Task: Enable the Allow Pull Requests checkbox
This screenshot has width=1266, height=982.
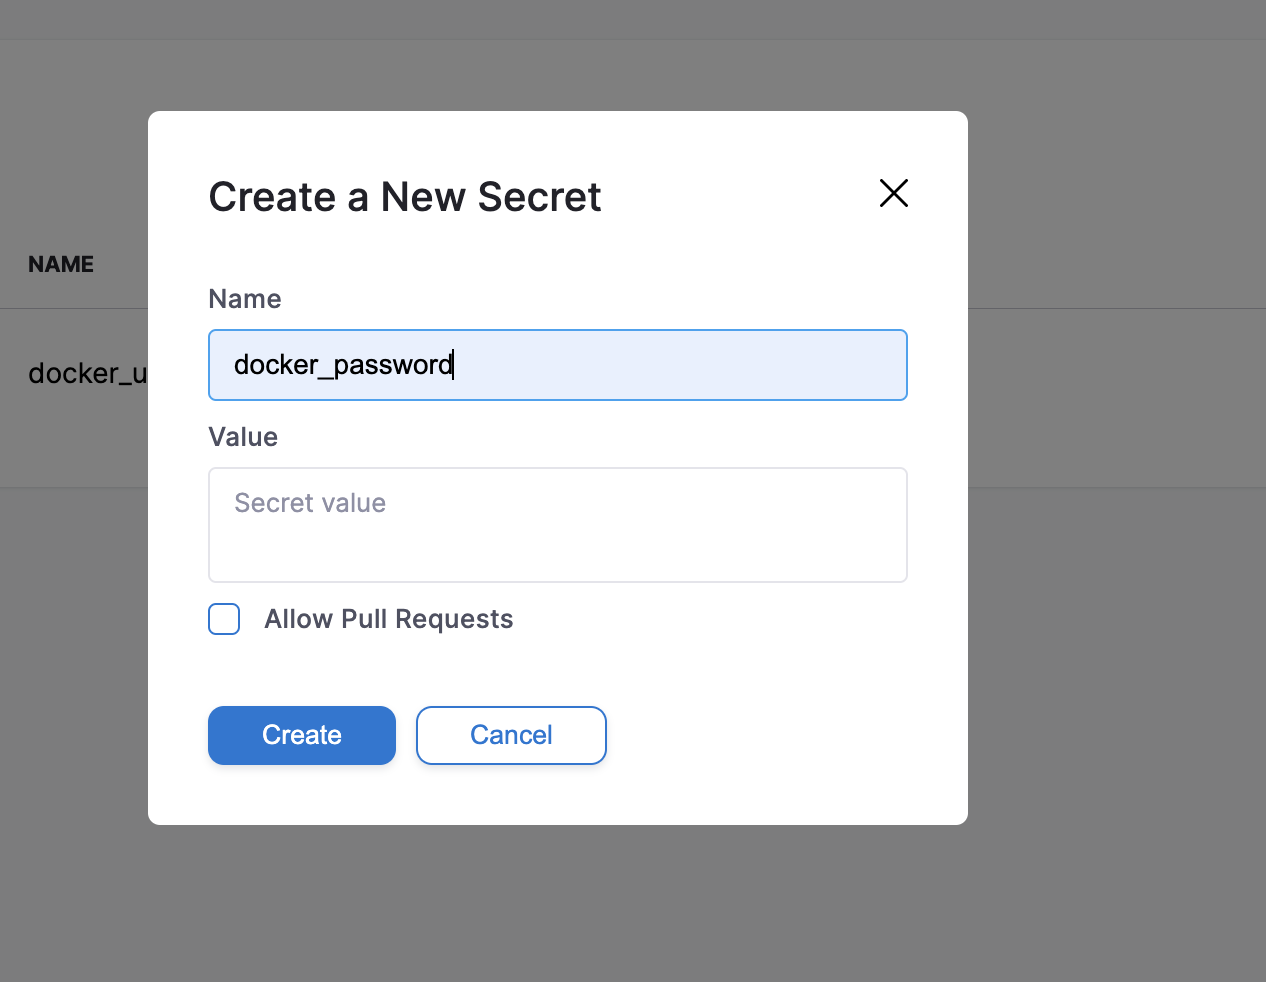Action: pyautogui.click(x=224, y=619)
